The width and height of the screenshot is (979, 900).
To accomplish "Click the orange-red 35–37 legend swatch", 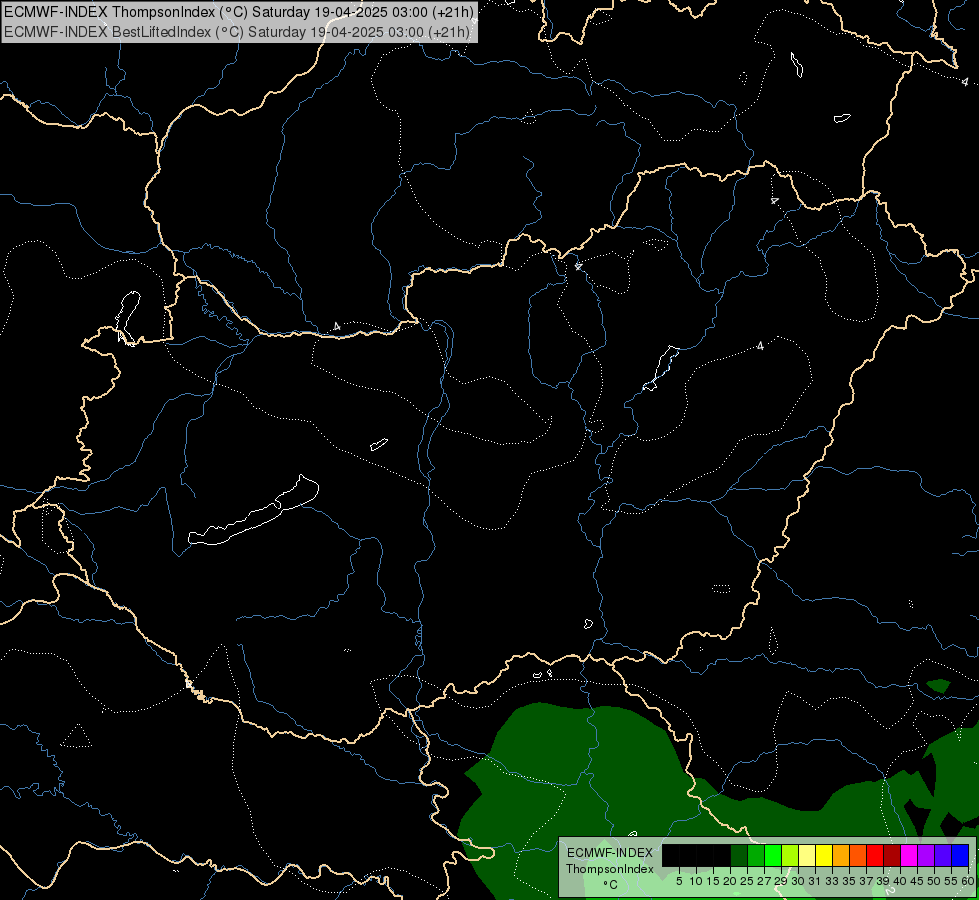I will (x=858, y=855).
